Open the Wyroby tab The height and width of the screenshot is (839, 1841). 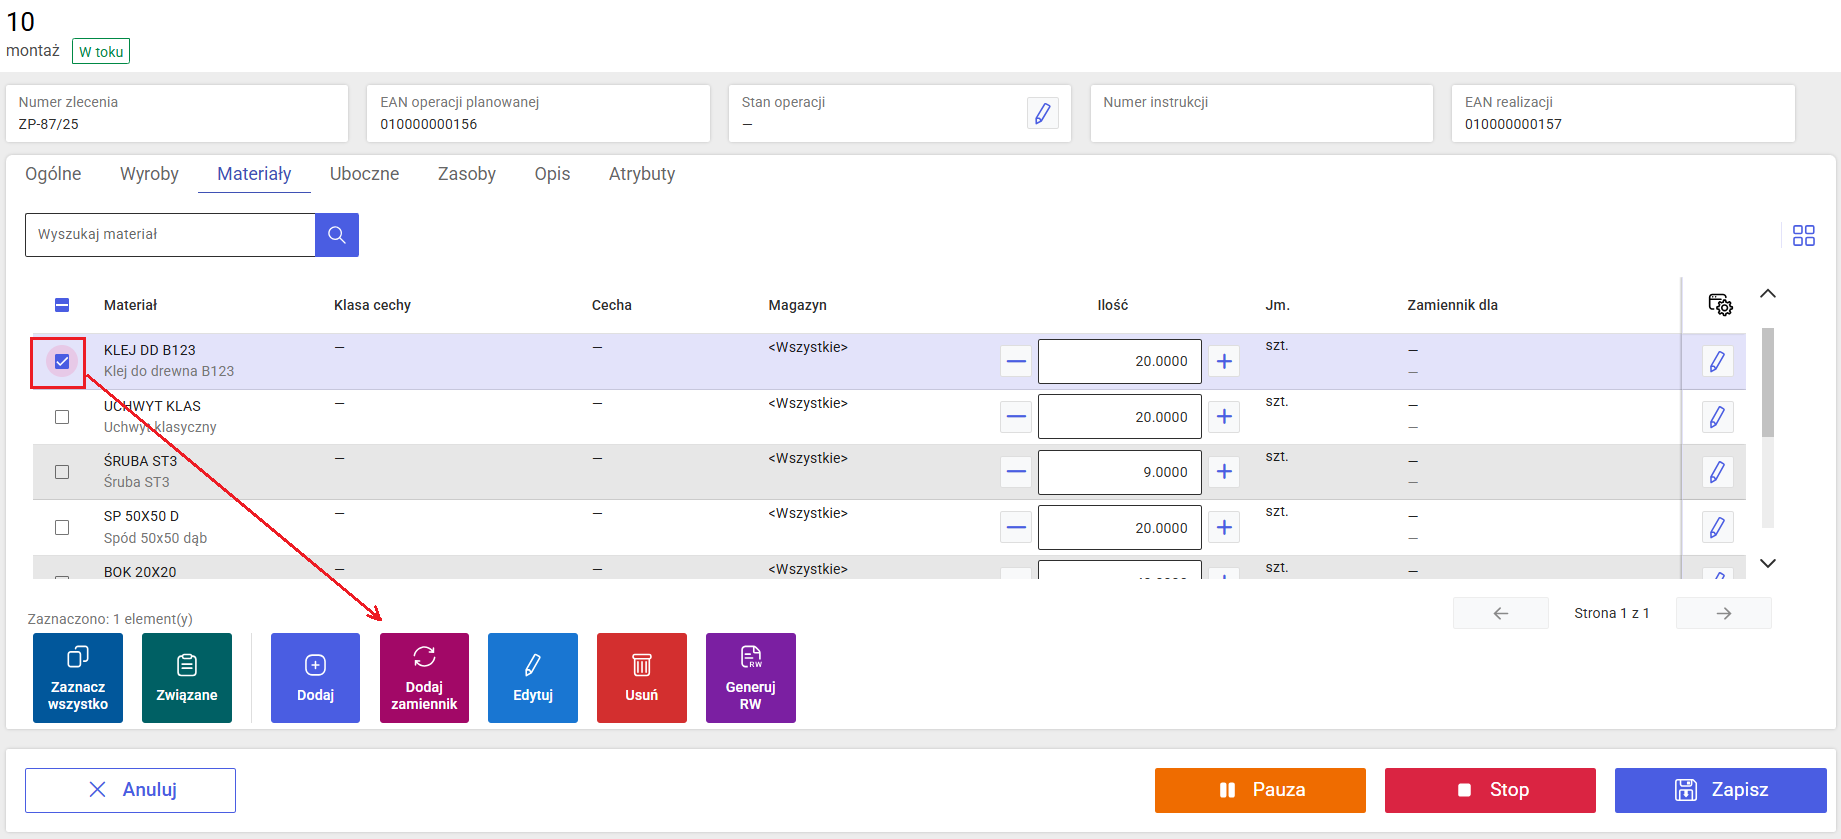click(x=149, y=174)
